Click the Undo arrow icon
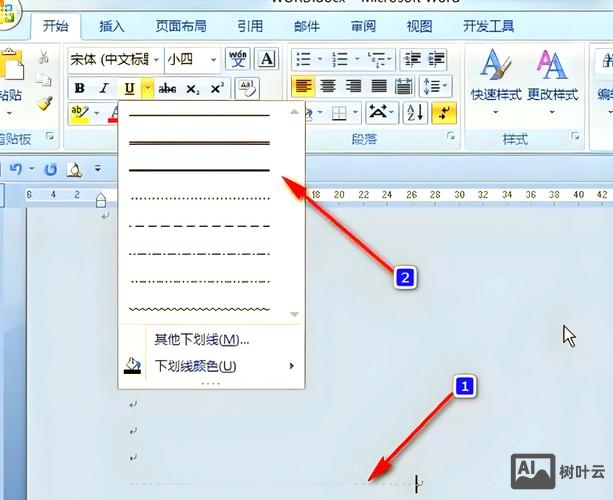Screen dimensions: 613x500 [16, 169]
